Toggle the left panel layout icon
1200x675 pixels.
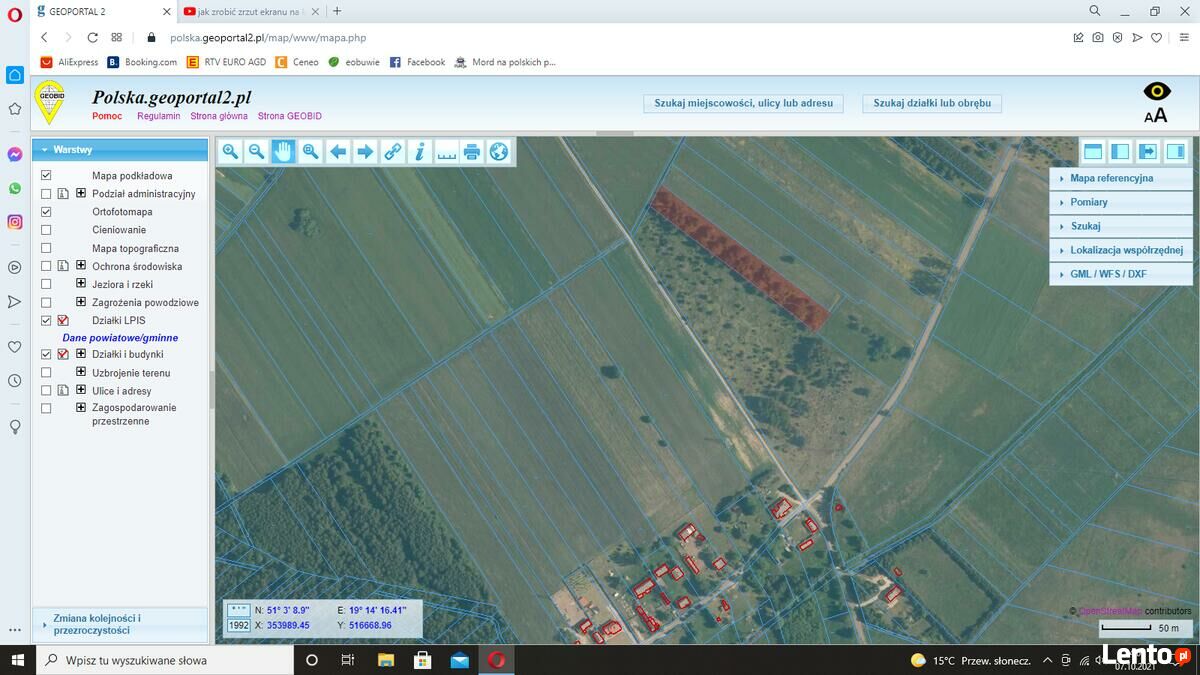(1120, 152)
